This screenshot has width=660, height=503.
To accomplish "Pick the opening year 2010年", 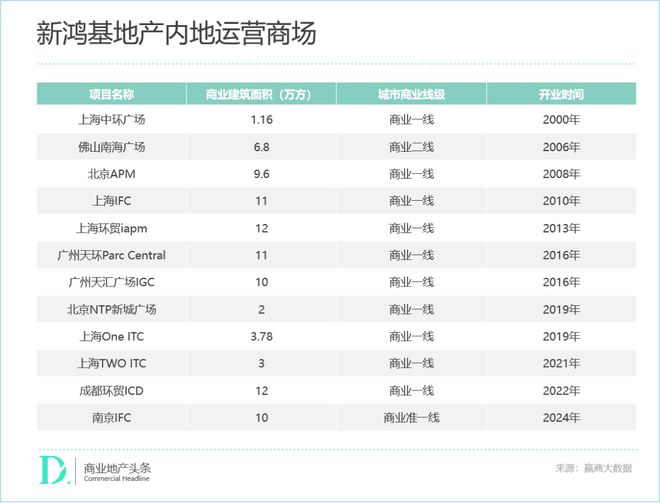I will click(561, 201).
